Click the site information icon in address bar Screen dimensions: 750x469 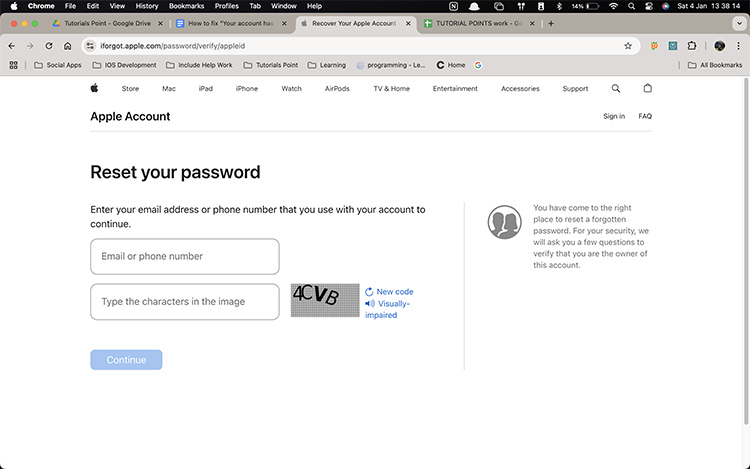(x=90, y=46)
